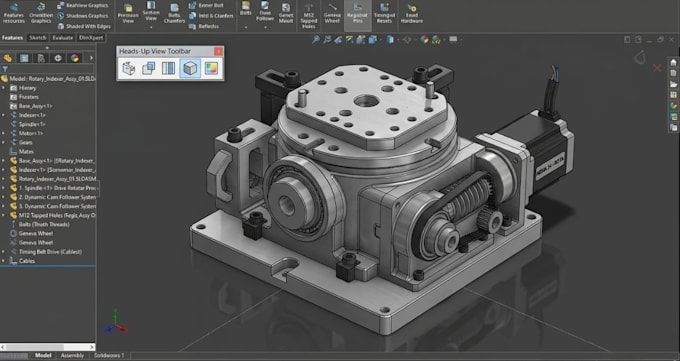
Task: Click View Orientation in Heads-Up toolbar
Action: point(129,69)
